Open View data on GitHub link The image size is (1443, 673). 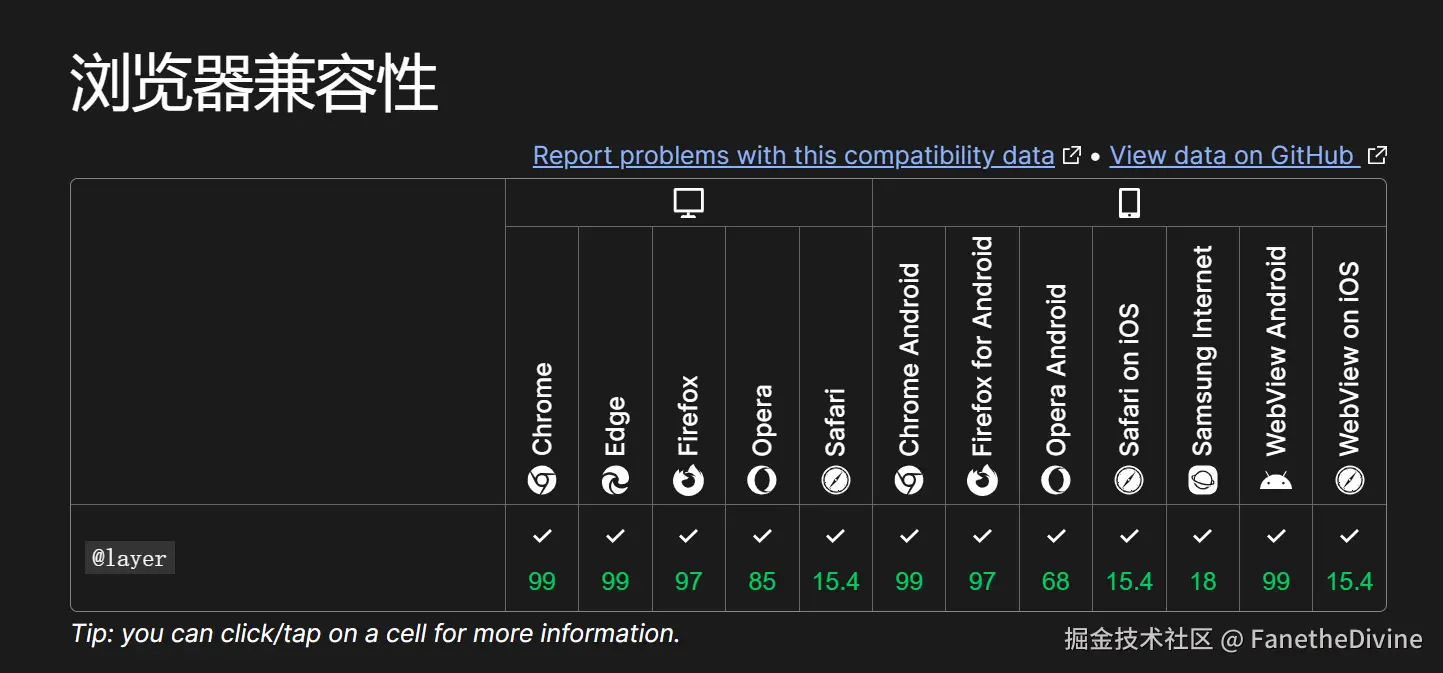click(x=1235, y=156)
